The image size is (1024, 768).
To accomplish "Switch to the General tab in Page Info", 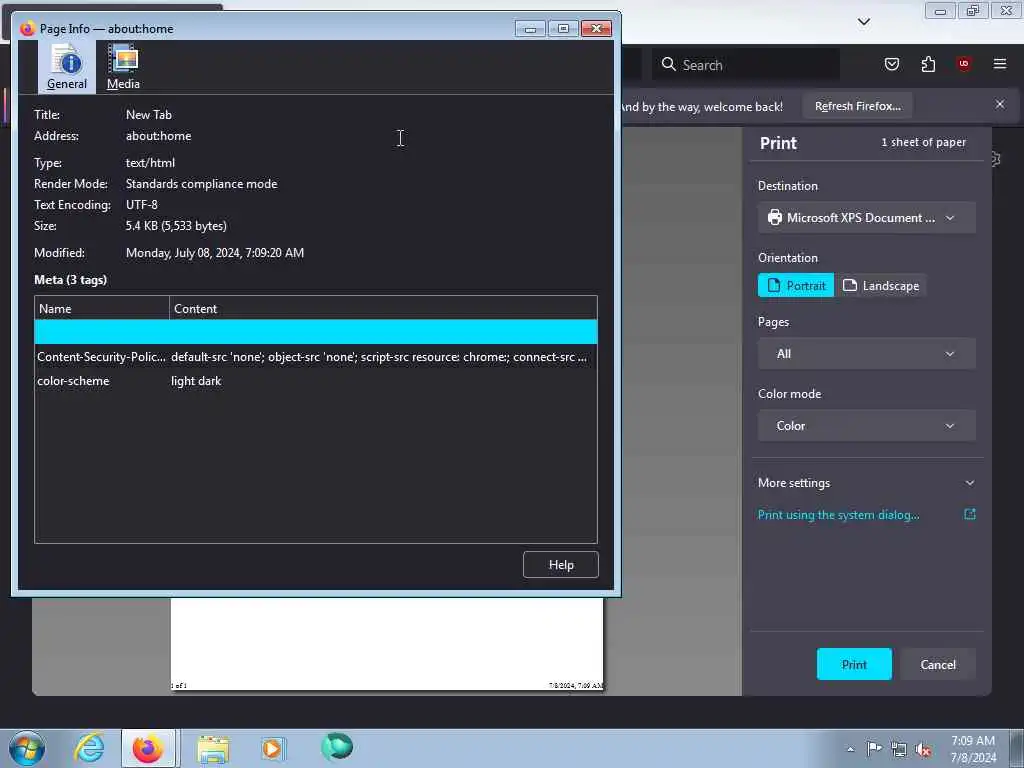I will pos(67,67).
